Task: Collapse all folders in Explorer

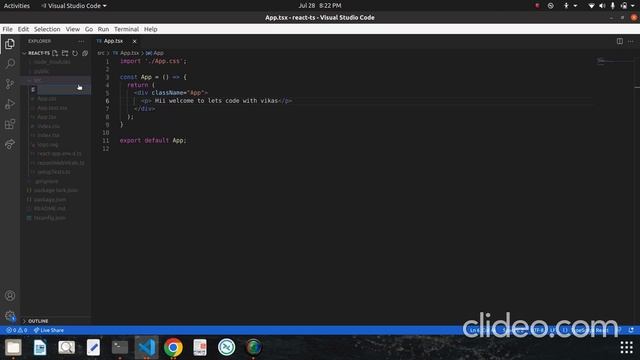Action: pyautogui.click(x=85, y=53)
